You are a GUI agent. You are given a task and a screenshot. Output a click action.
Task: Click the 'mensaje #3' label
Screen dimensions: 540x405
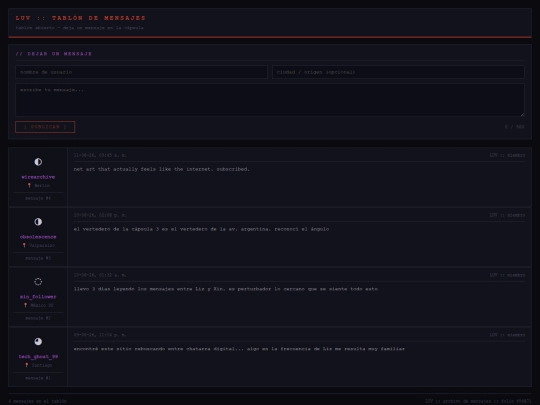coord(38,258)
